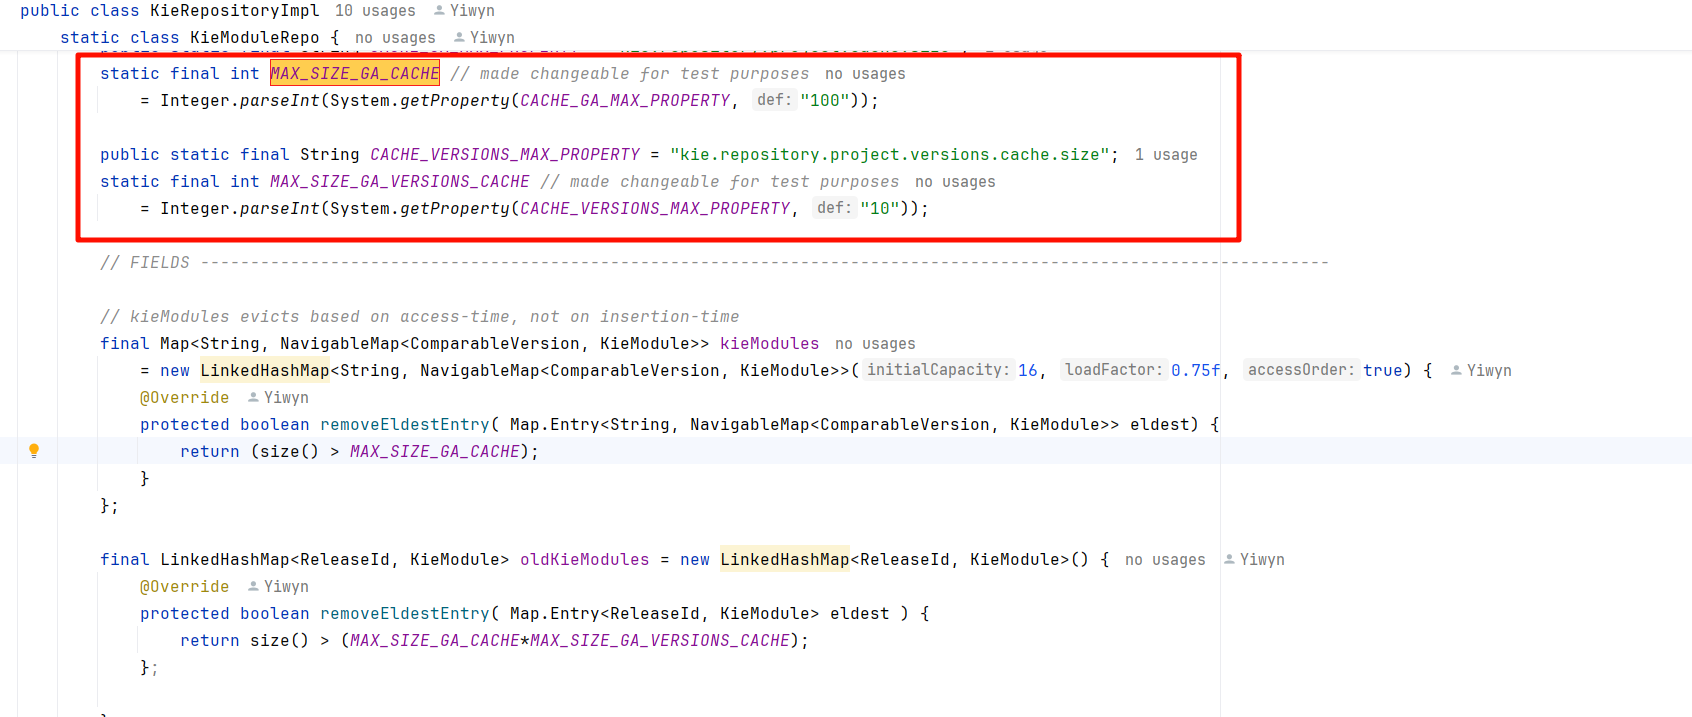Click the loadFactor: parameter hint
The height and width of the screenshot is (717, 1692).
pos(1114,370)
